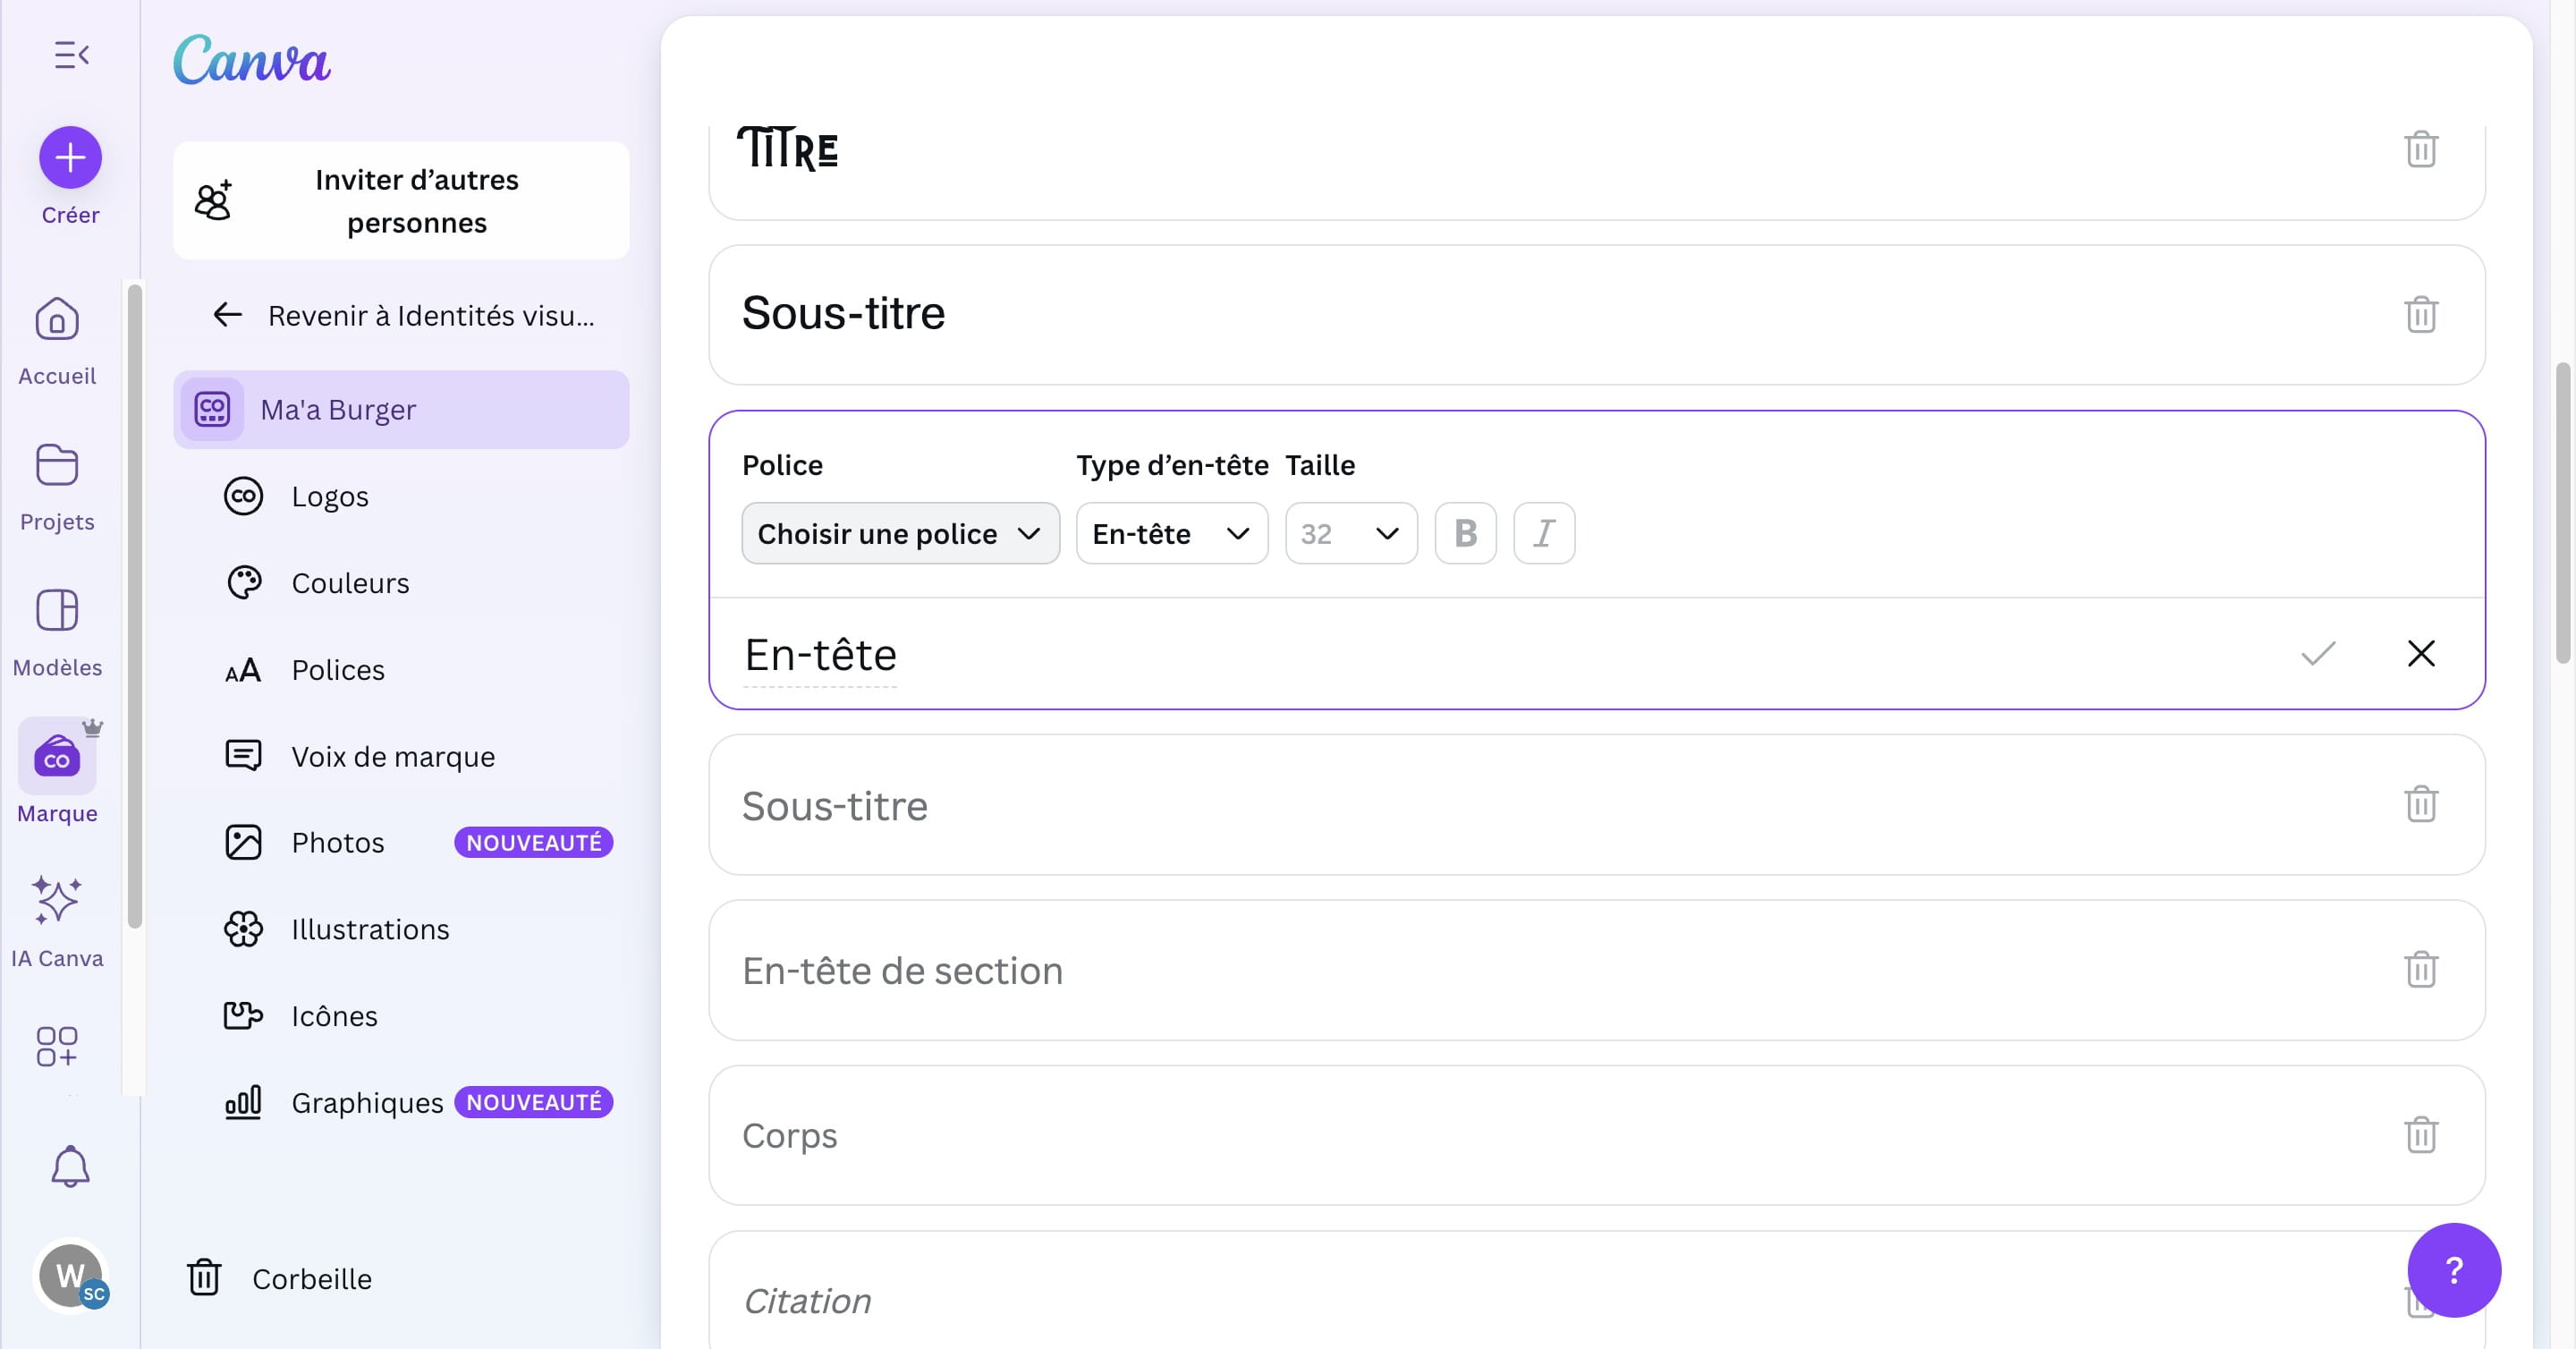Collapse the sidebar with the menu icon
This screenshot has height=1349, width=2576.
click(x=70, y=54)
